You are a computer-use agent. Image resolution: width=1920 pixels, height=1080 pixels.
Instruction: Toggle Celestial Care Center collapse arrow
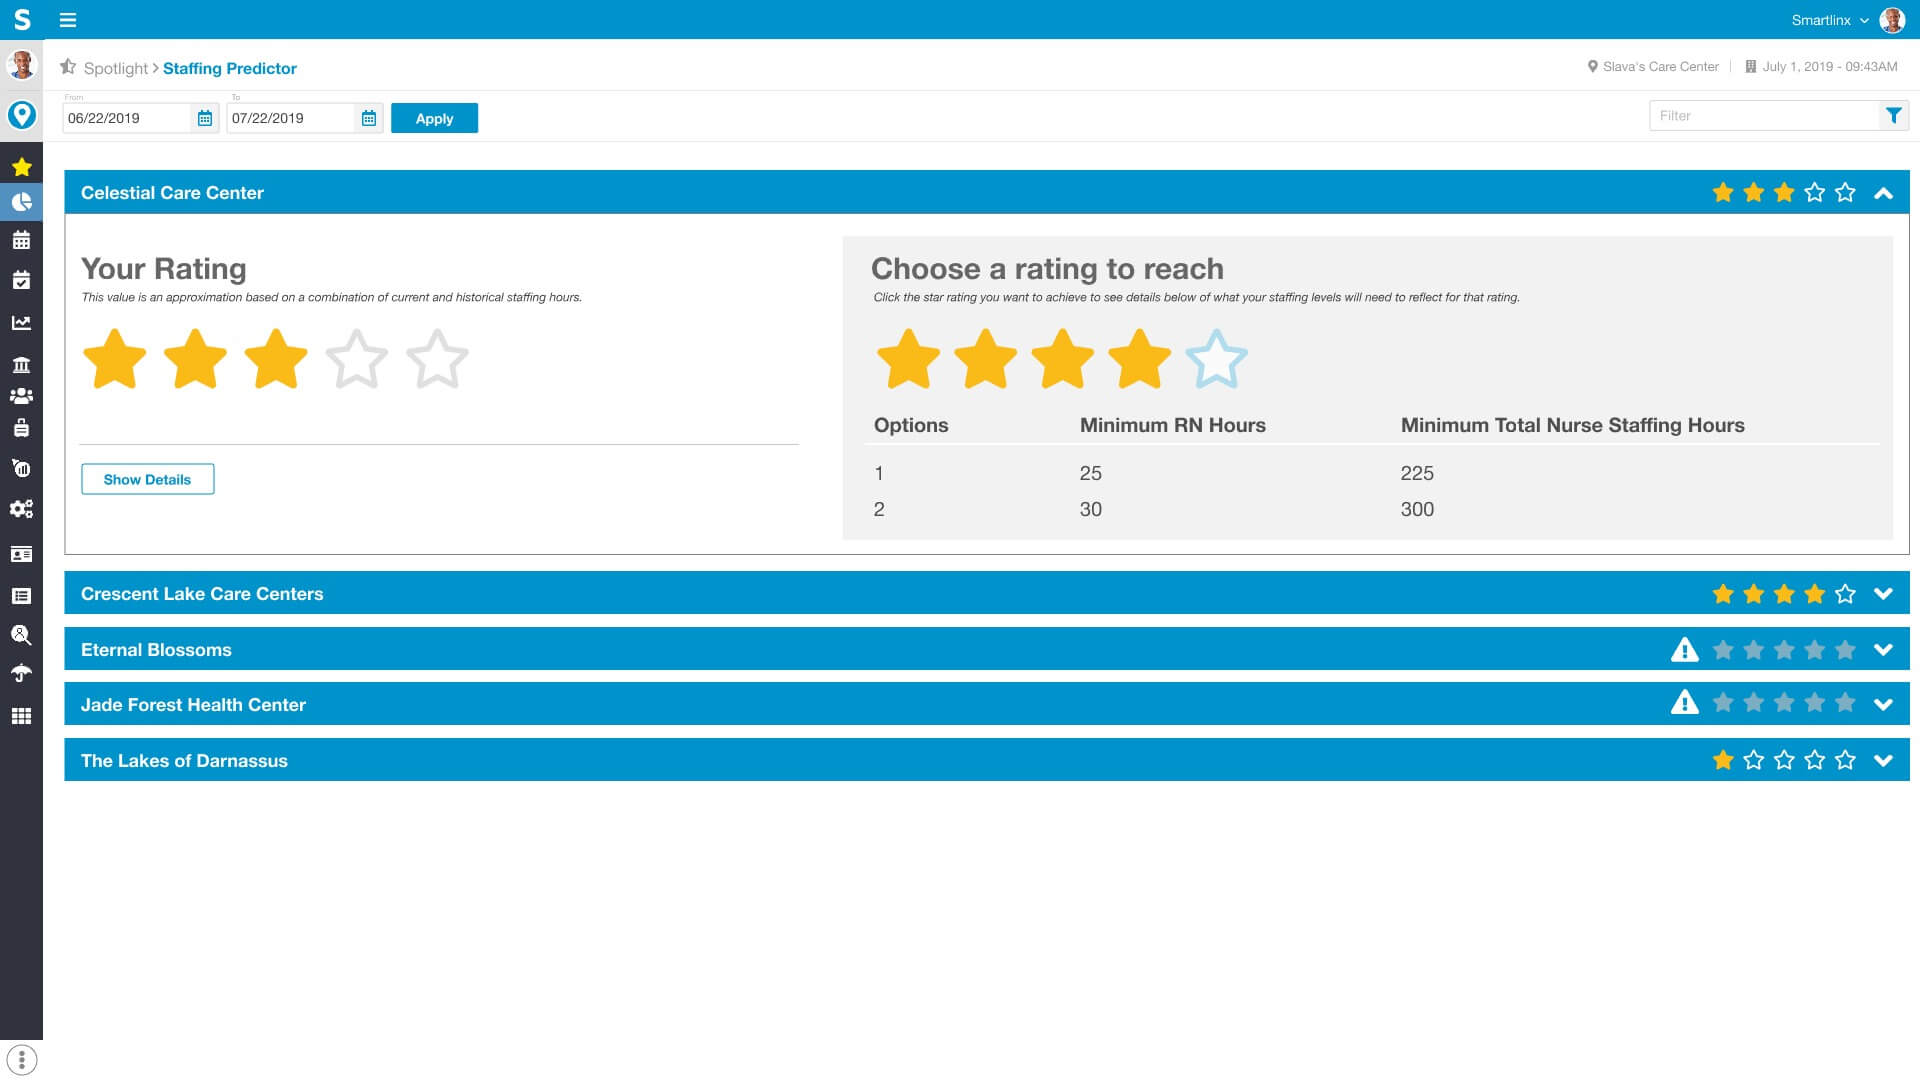[x=1883, y=193]
